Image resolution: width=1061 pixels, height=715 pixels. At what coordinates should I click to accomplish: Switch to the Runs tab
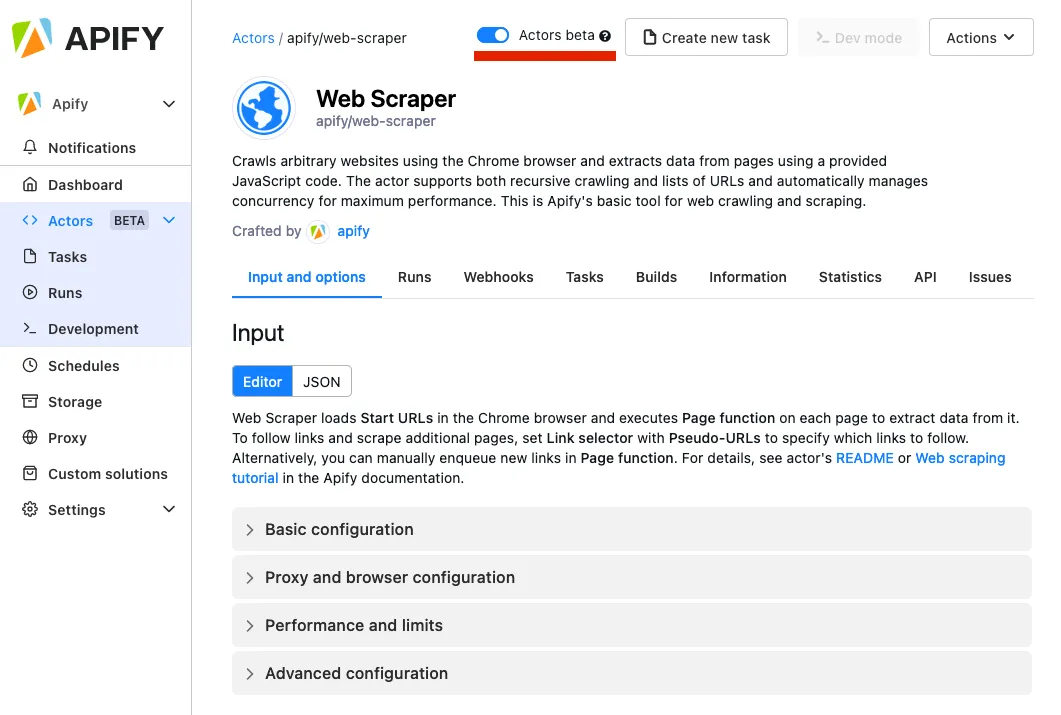[x=414, y=277]
